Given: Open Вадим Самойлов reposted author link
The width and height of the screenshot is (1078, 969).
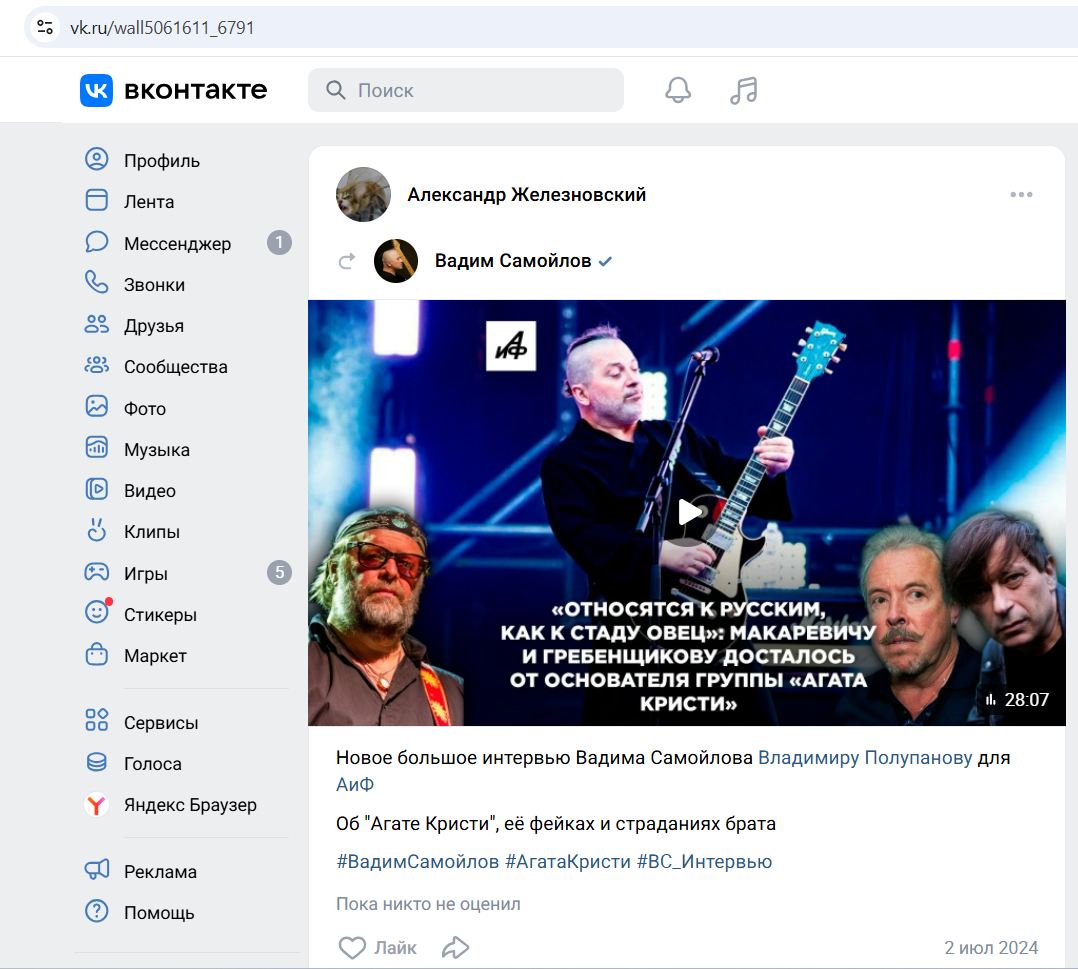Looking at the screenshot, I should pos(513,261).
